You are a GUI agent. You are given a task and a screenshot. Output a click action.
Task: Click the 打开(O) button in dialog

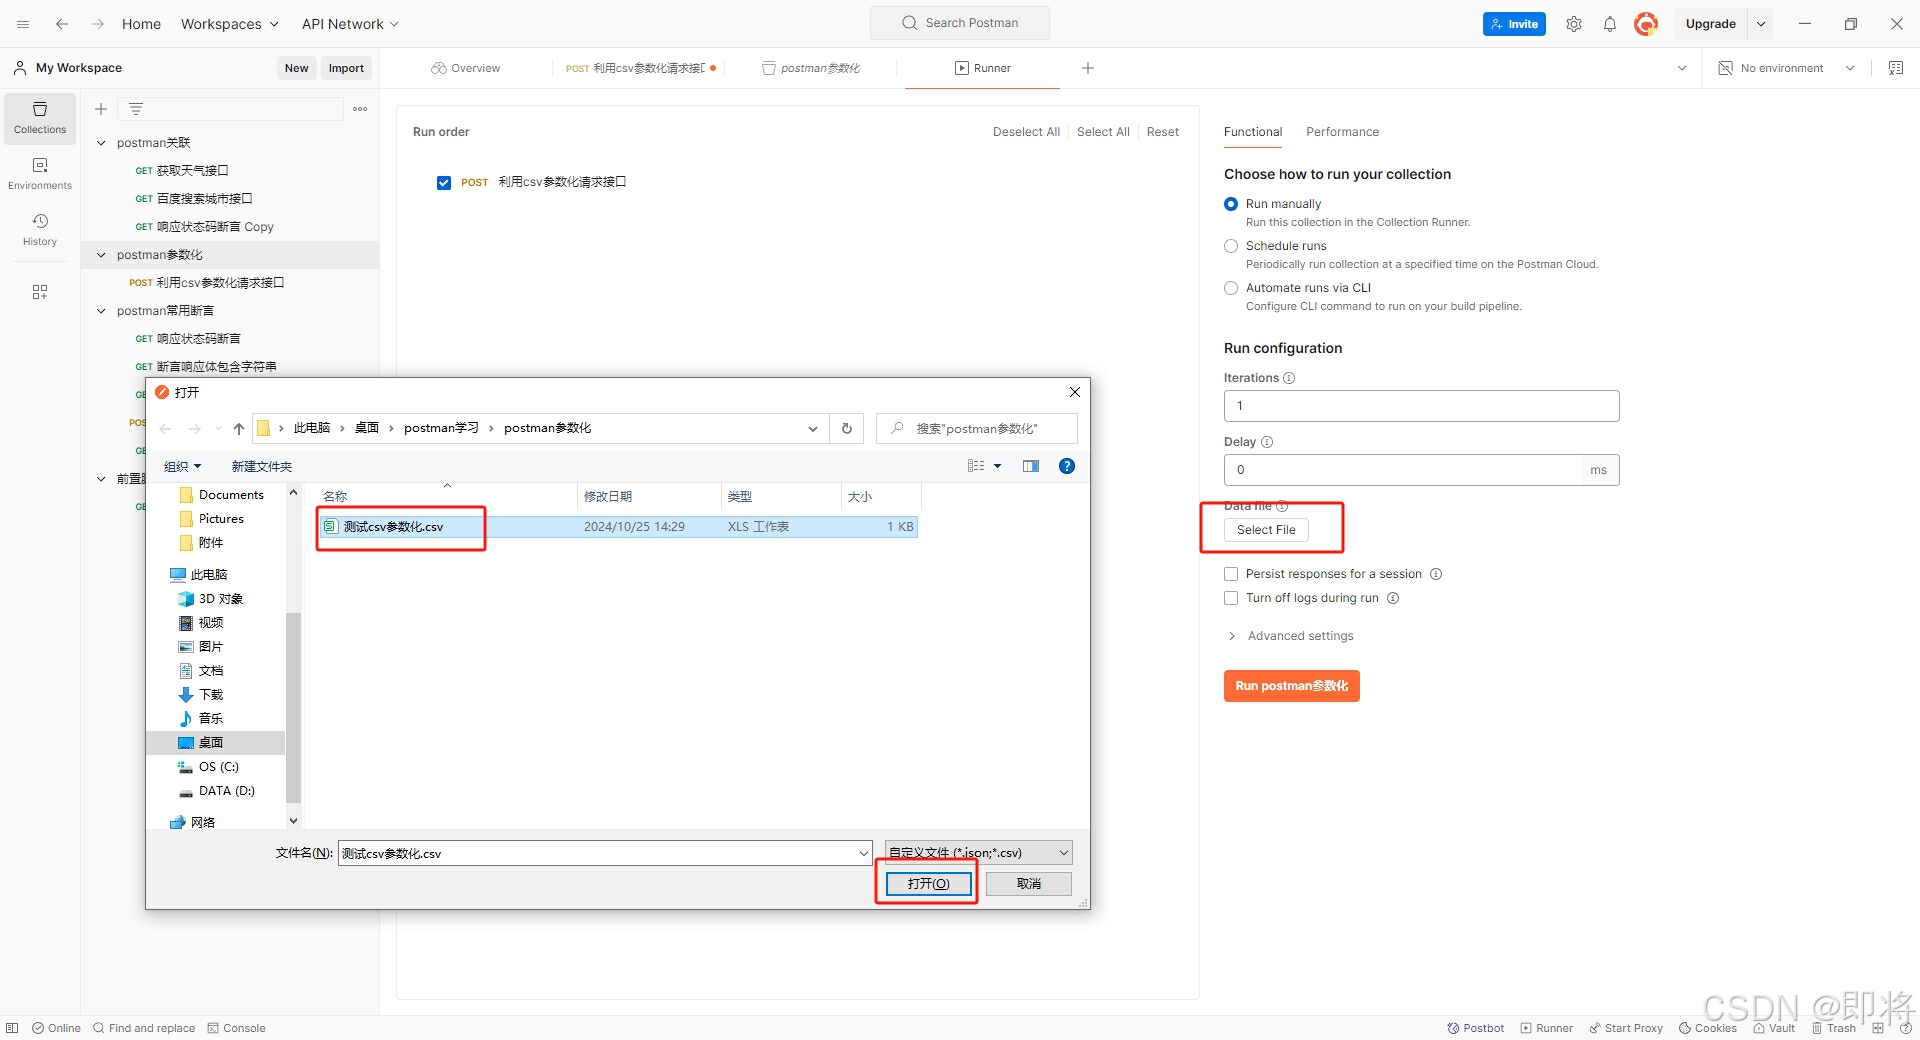pyautogui.click(x=928, y=884)
